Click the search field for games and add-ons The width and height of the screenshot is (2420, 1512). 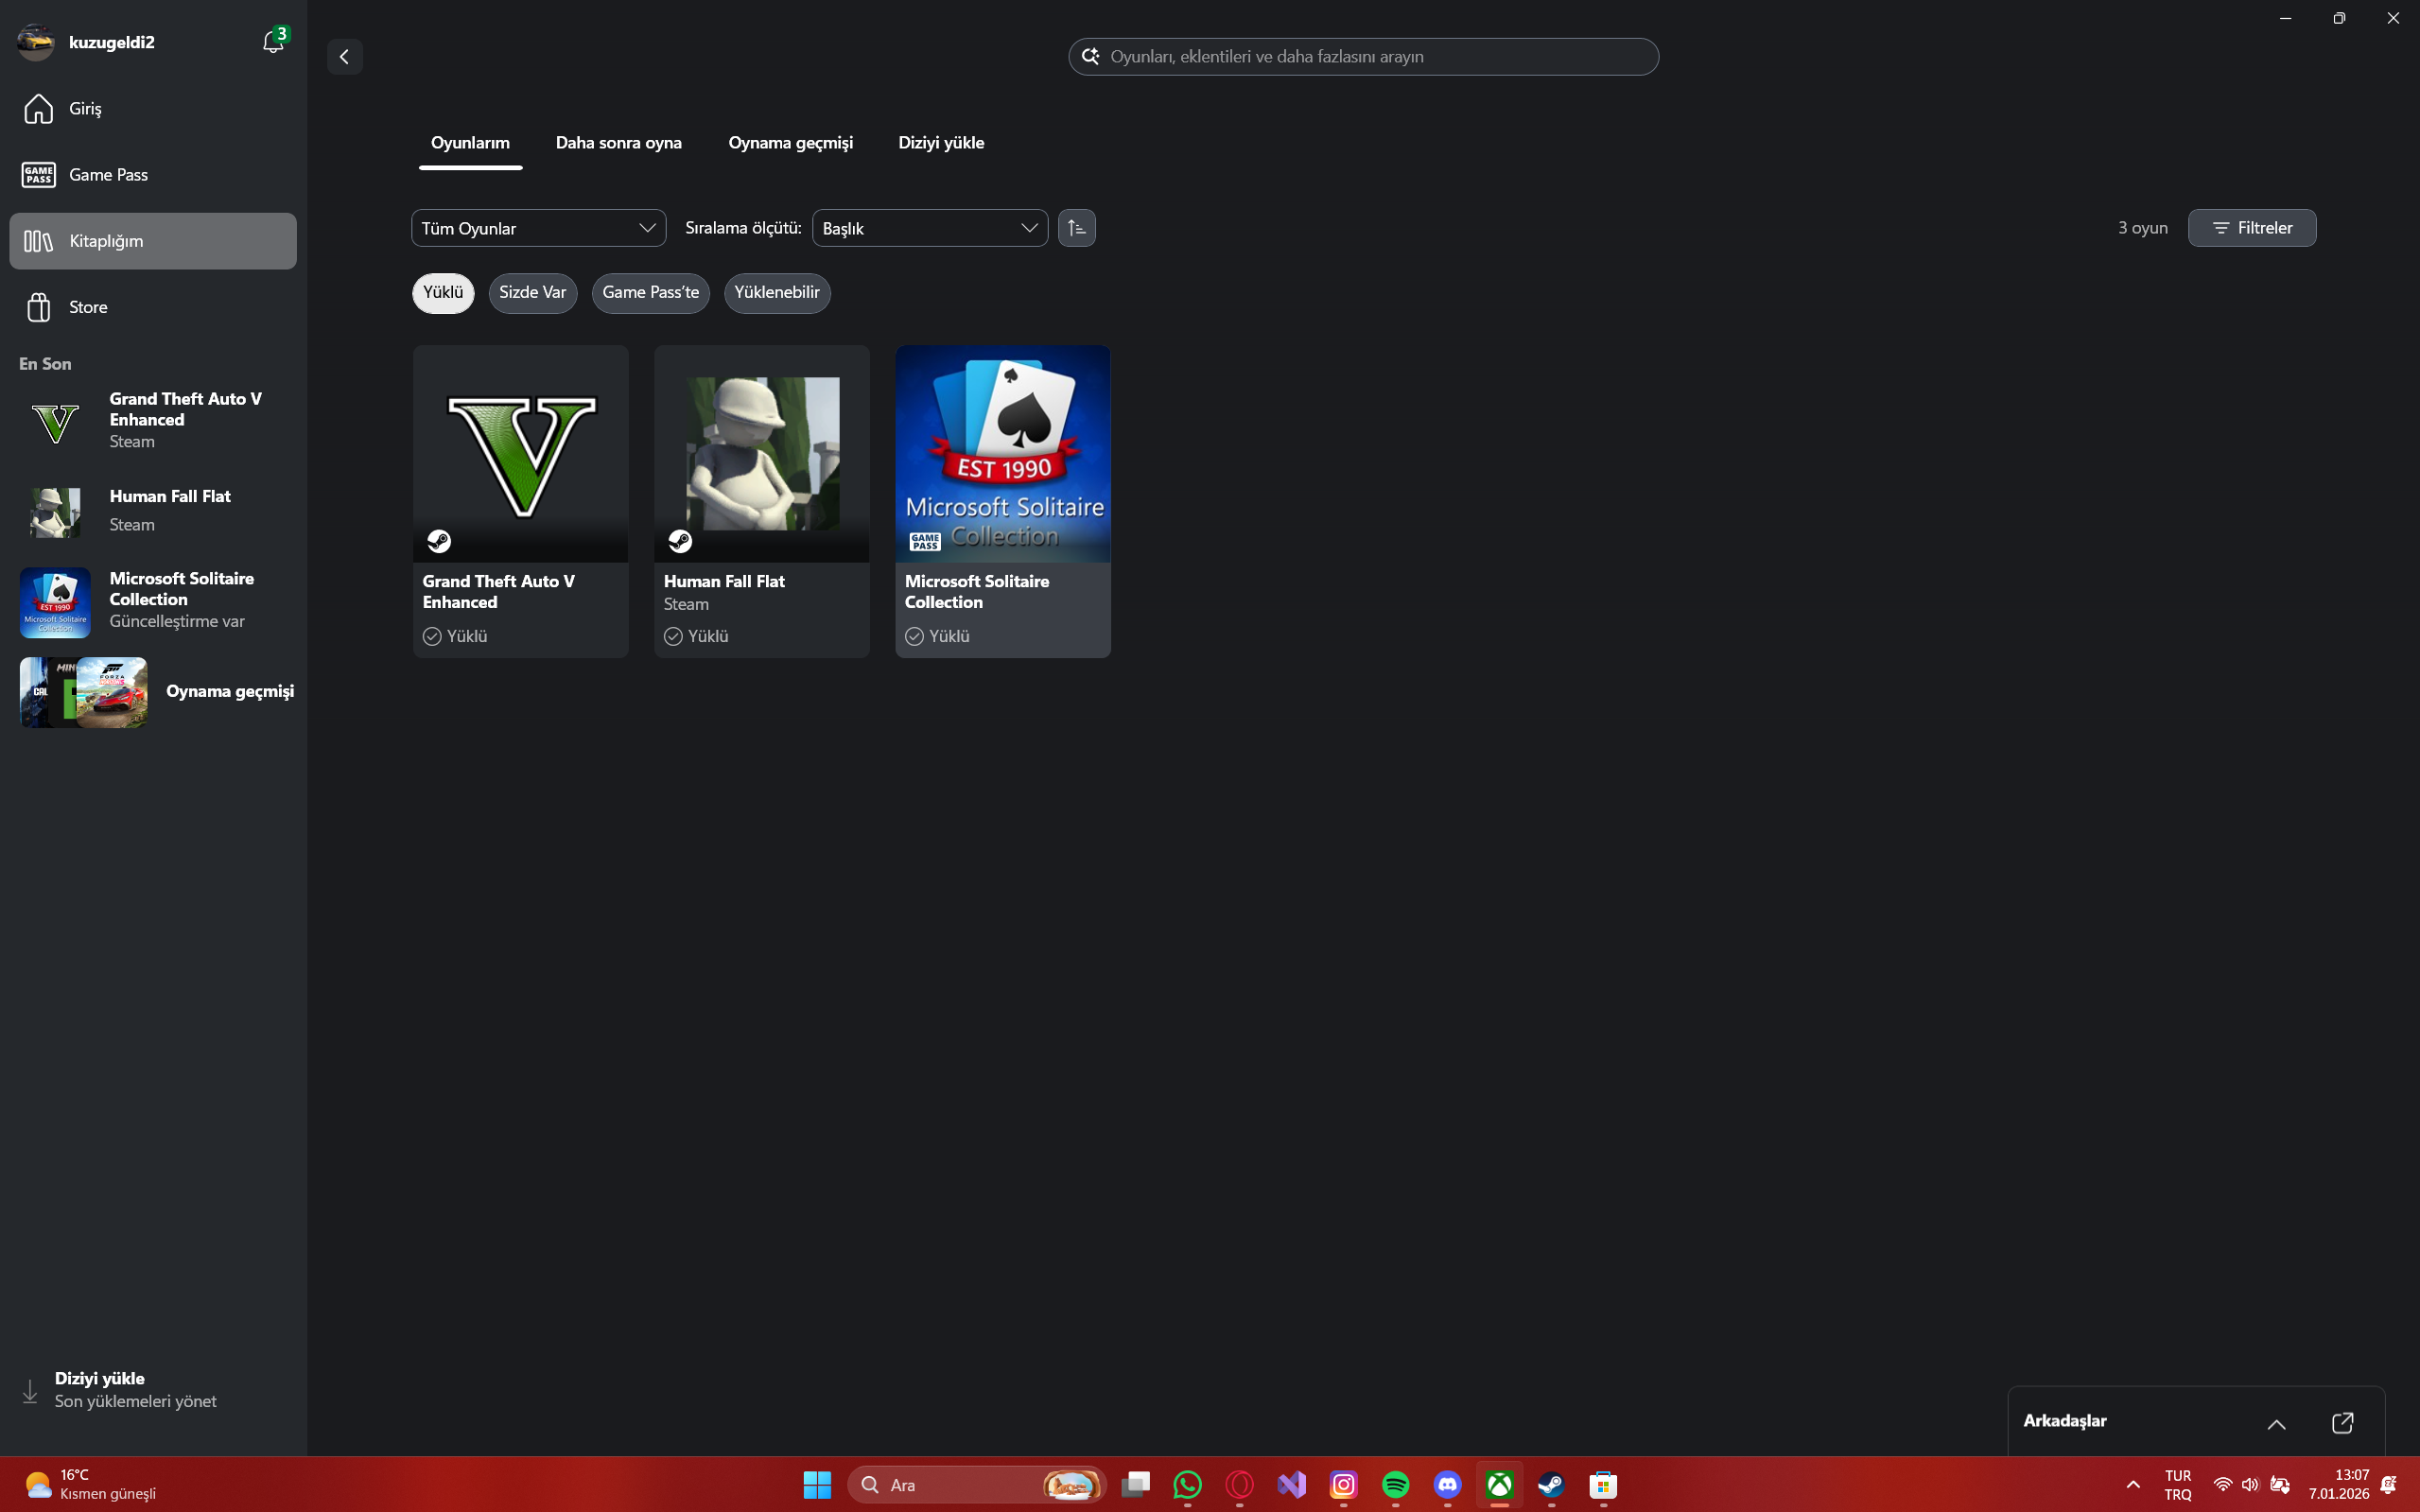click(x=1363, y=57)
